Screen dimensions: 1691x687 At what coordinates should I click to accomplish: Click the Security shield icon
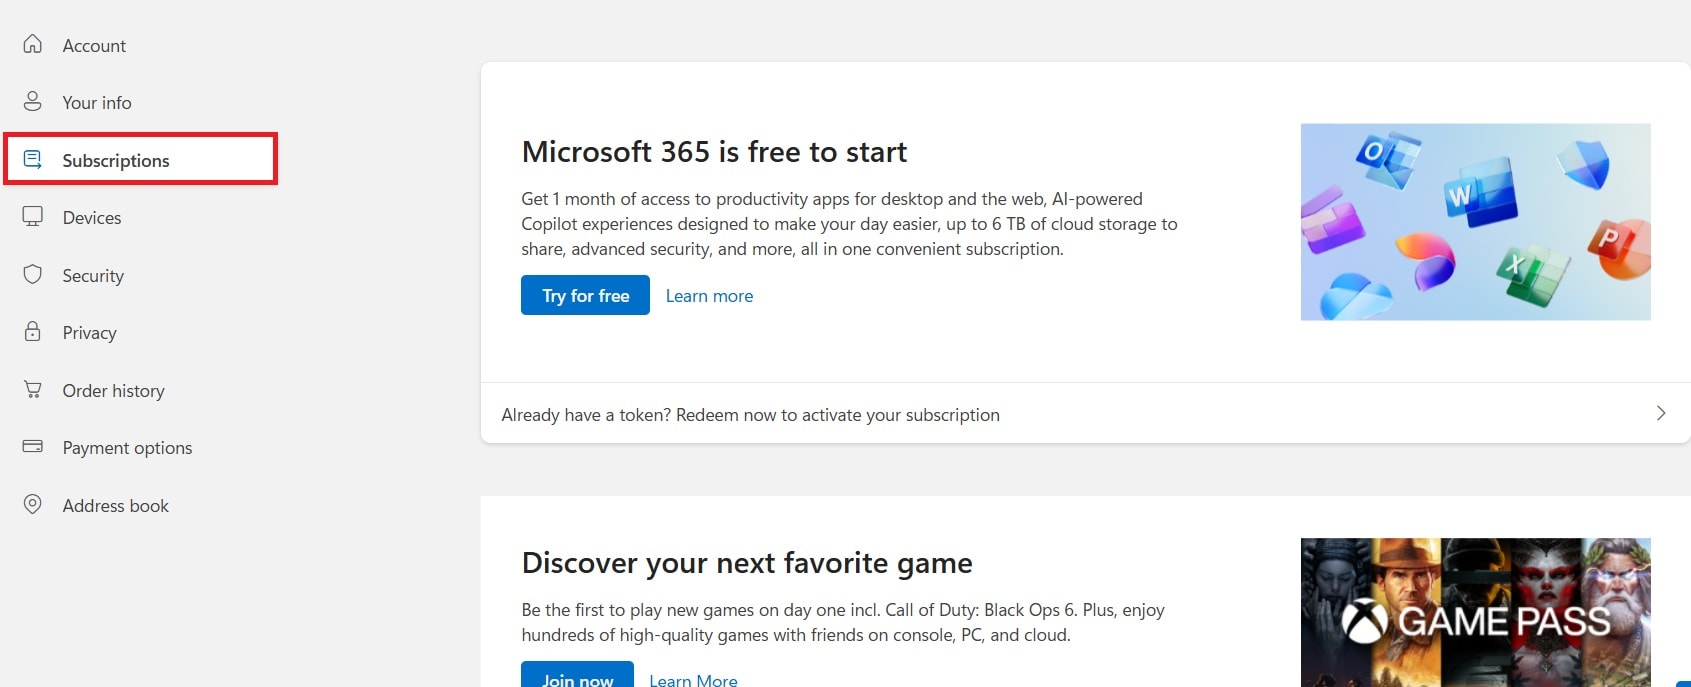click(x=33, y=275)
